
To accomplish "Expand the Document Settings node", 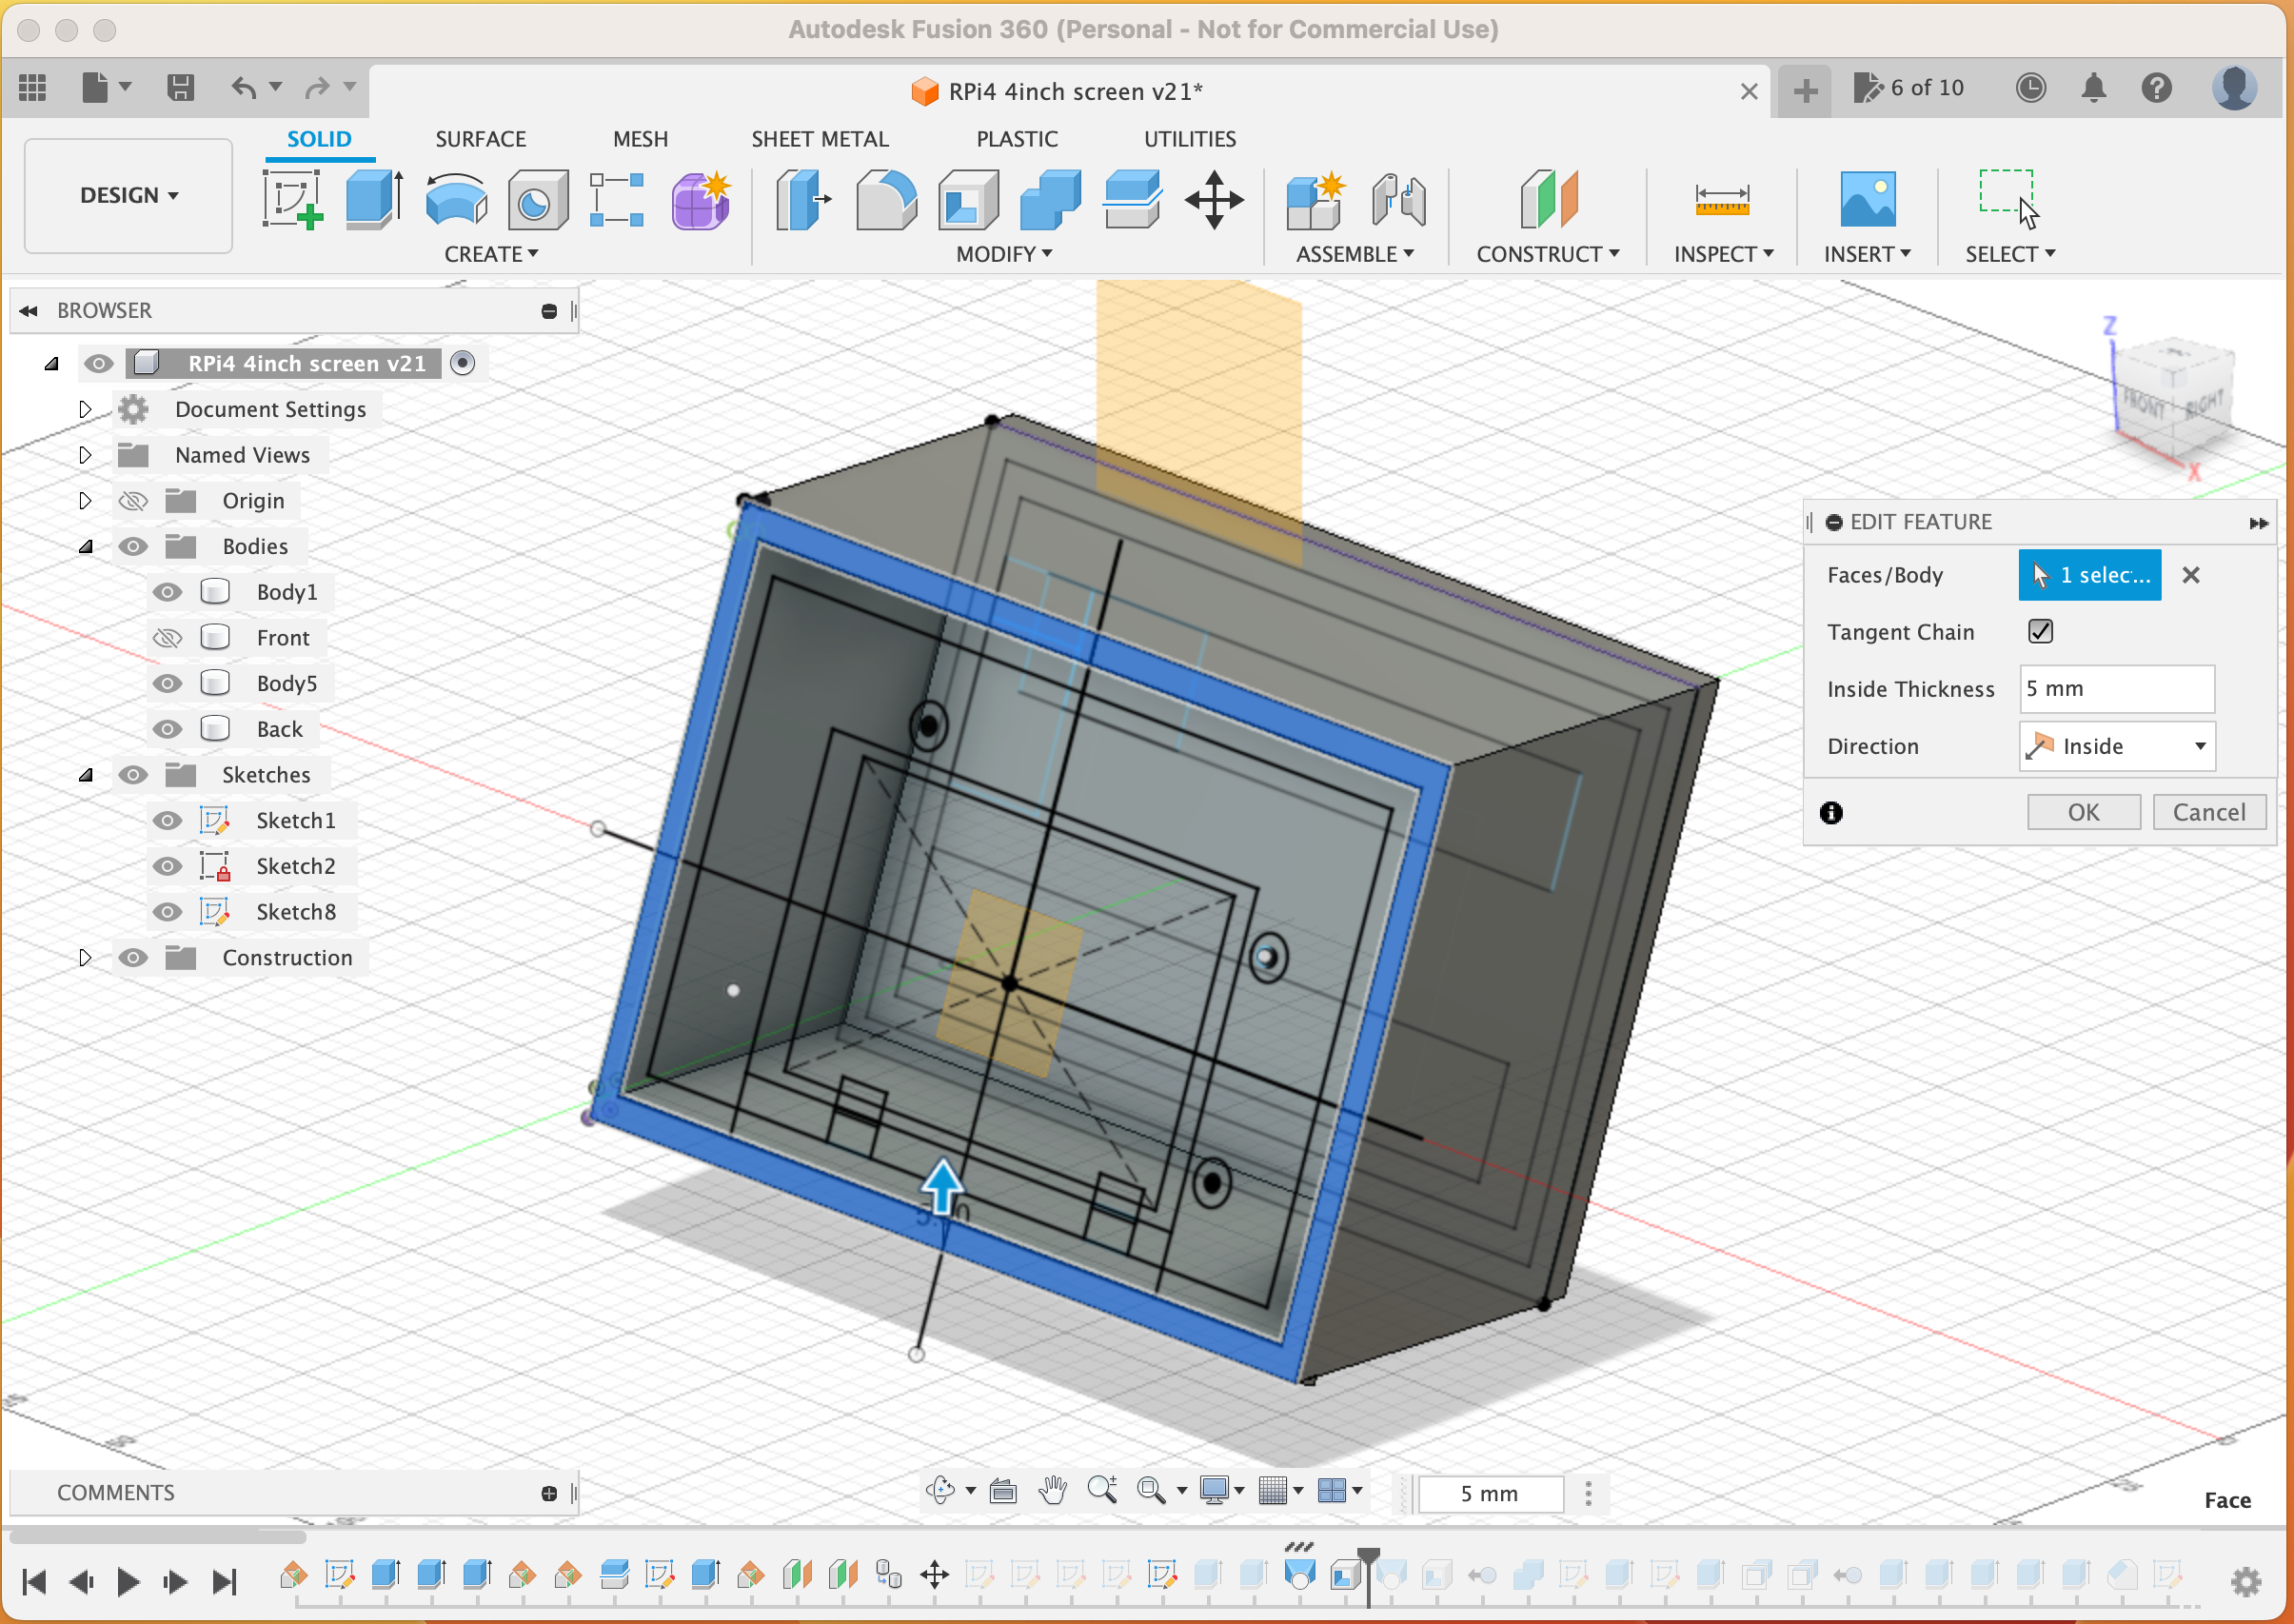I will click(85, 409).
